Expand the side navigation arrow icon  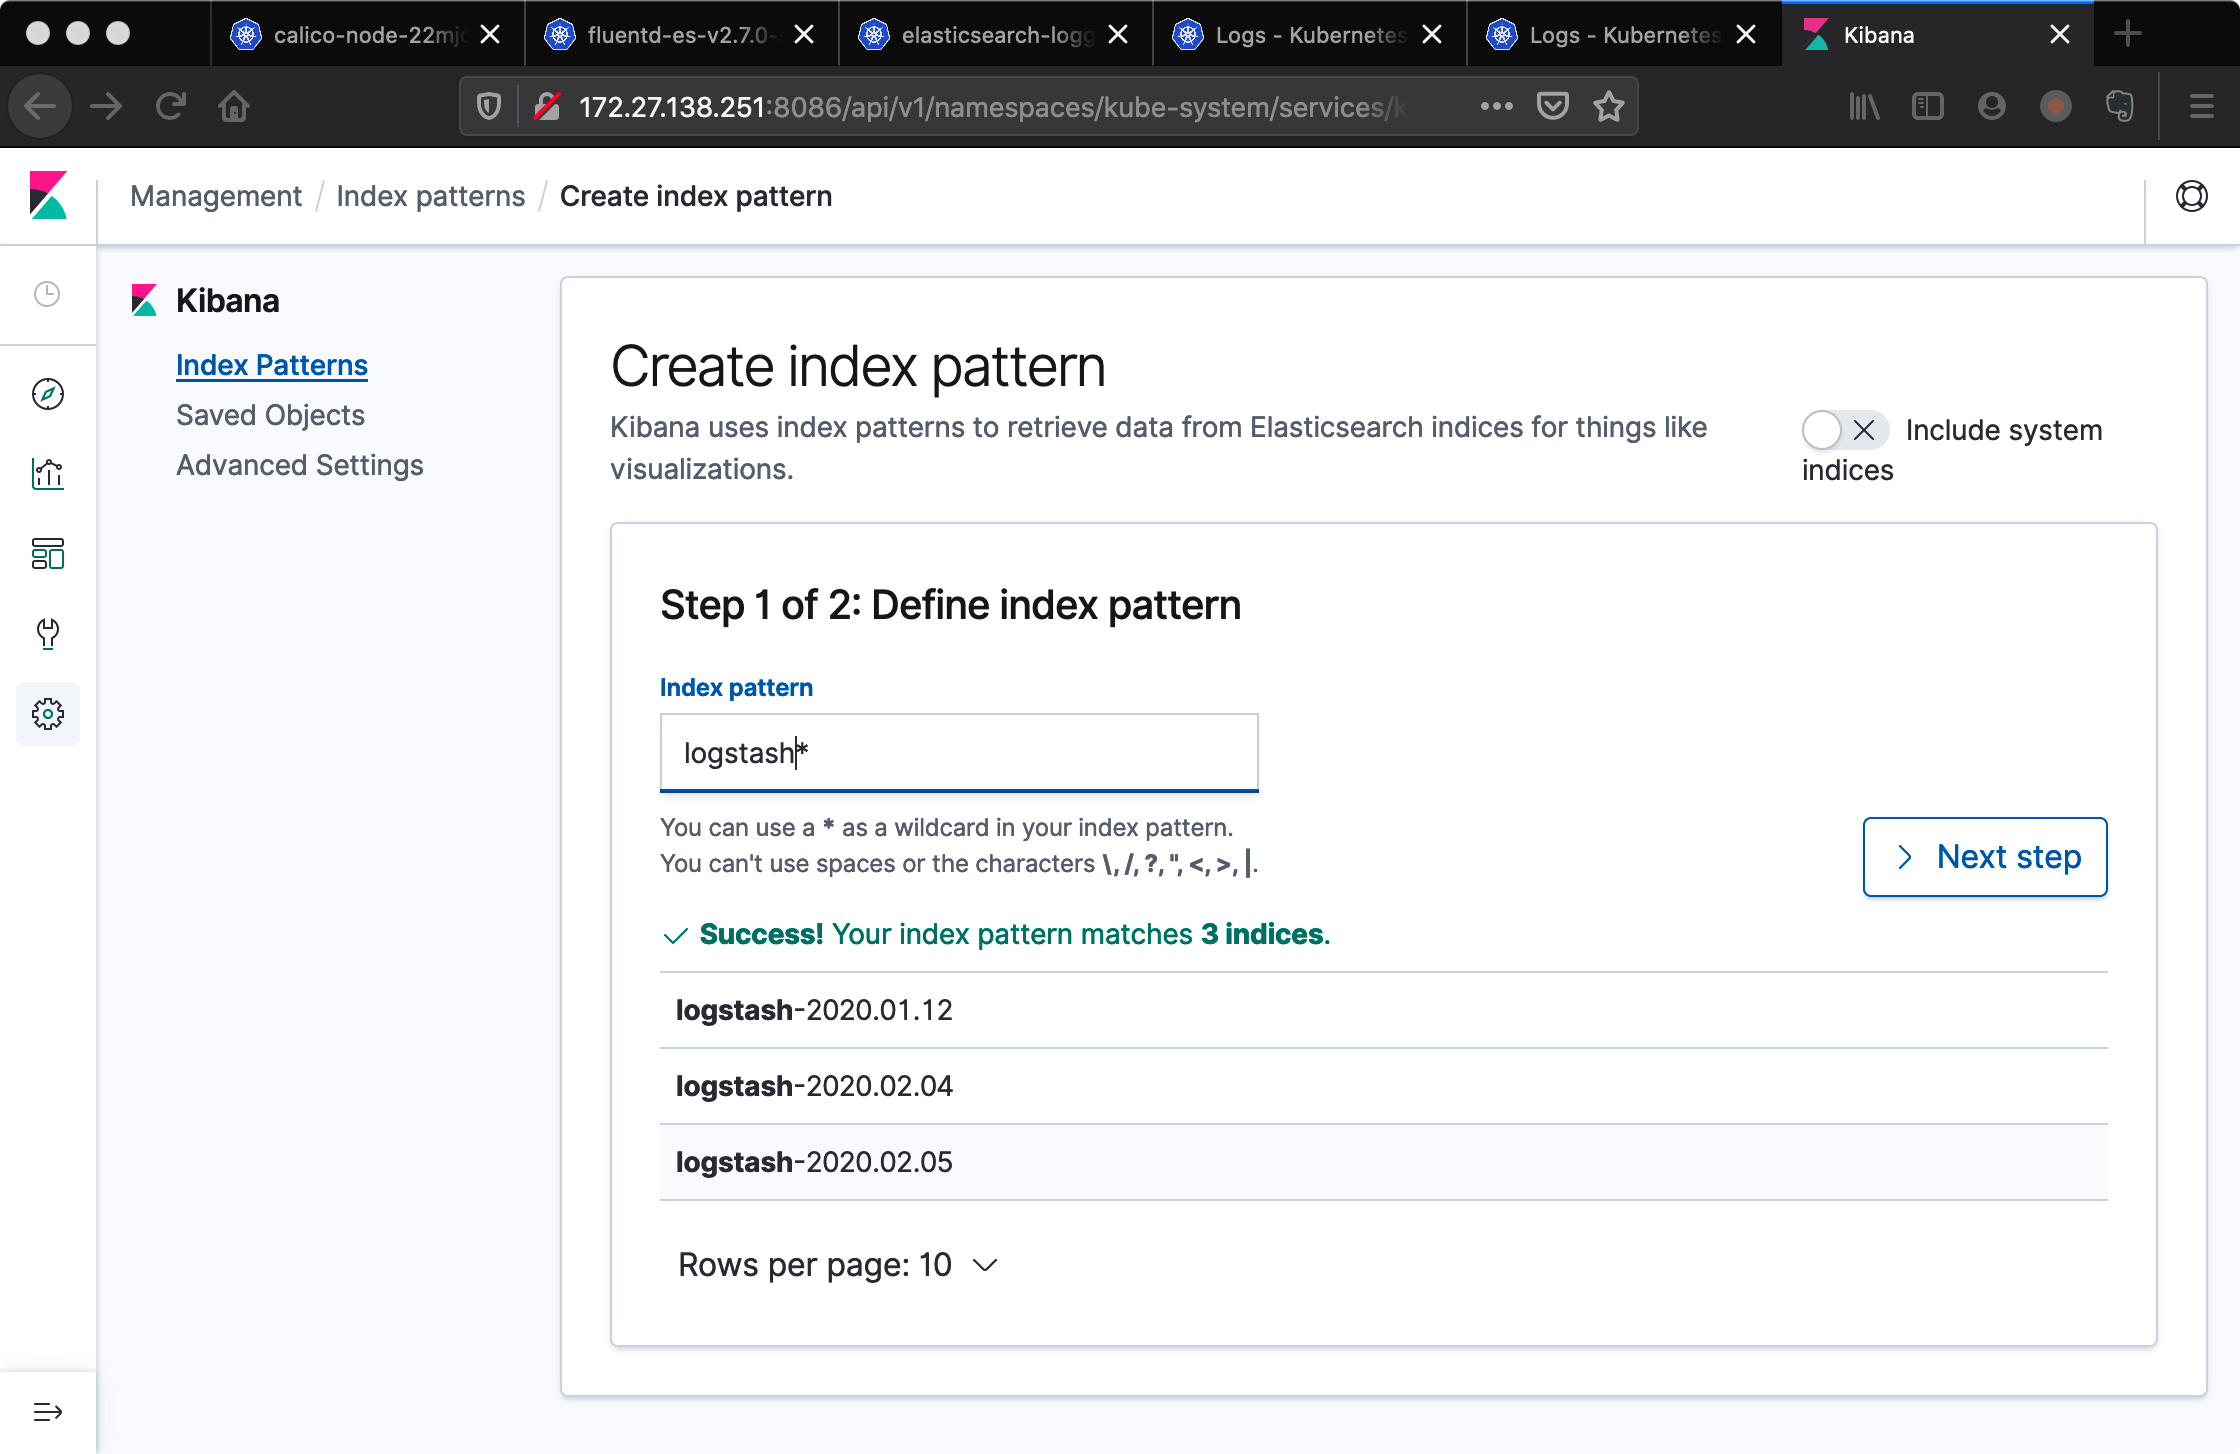click(48, 1412)
